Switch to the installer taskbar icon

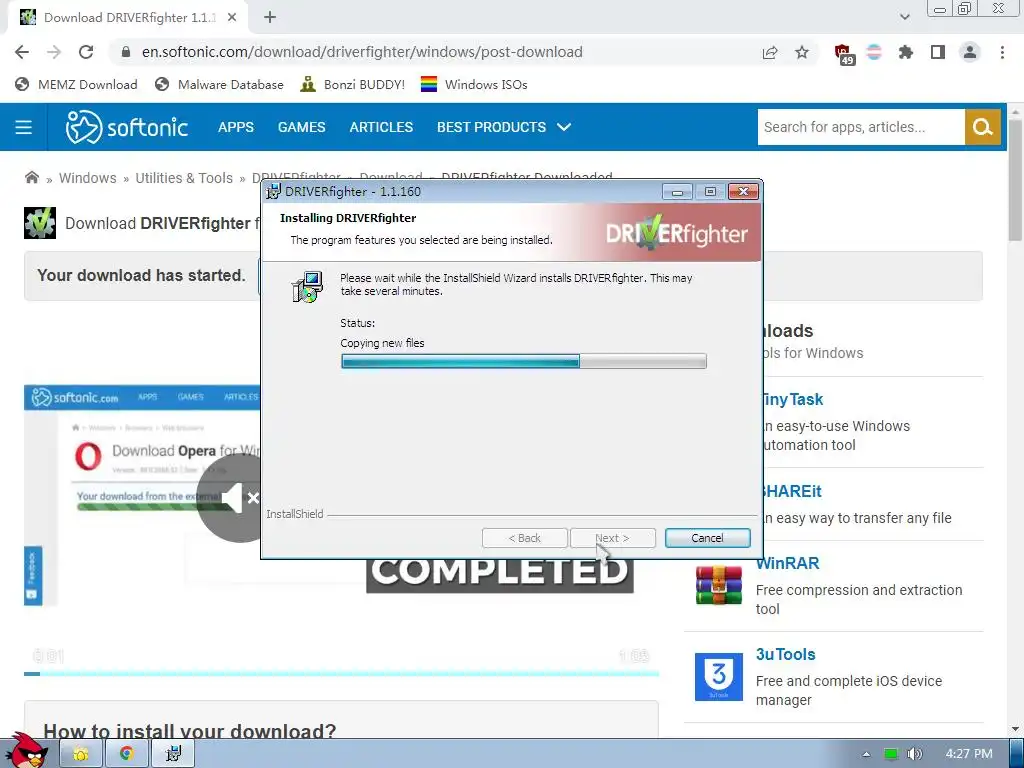coord(173,754)
